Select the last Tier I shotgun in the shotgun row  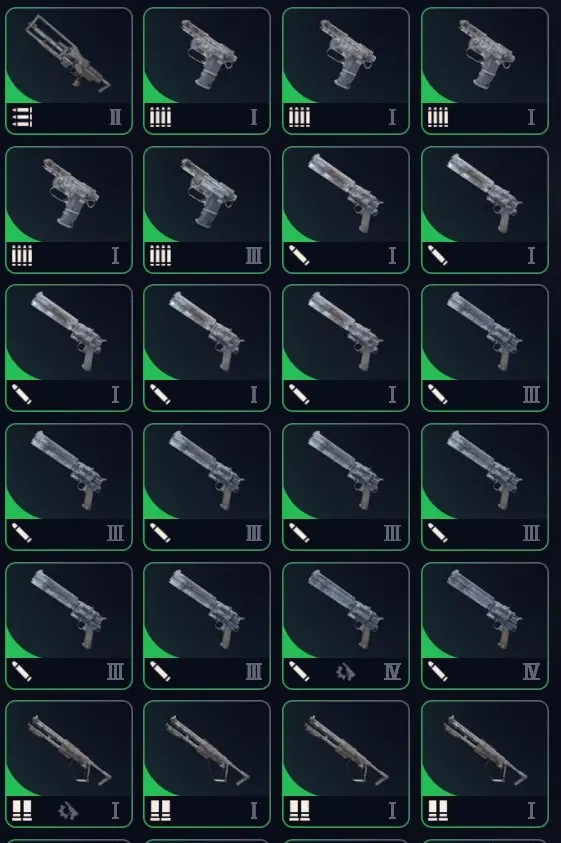coord(485,764)
